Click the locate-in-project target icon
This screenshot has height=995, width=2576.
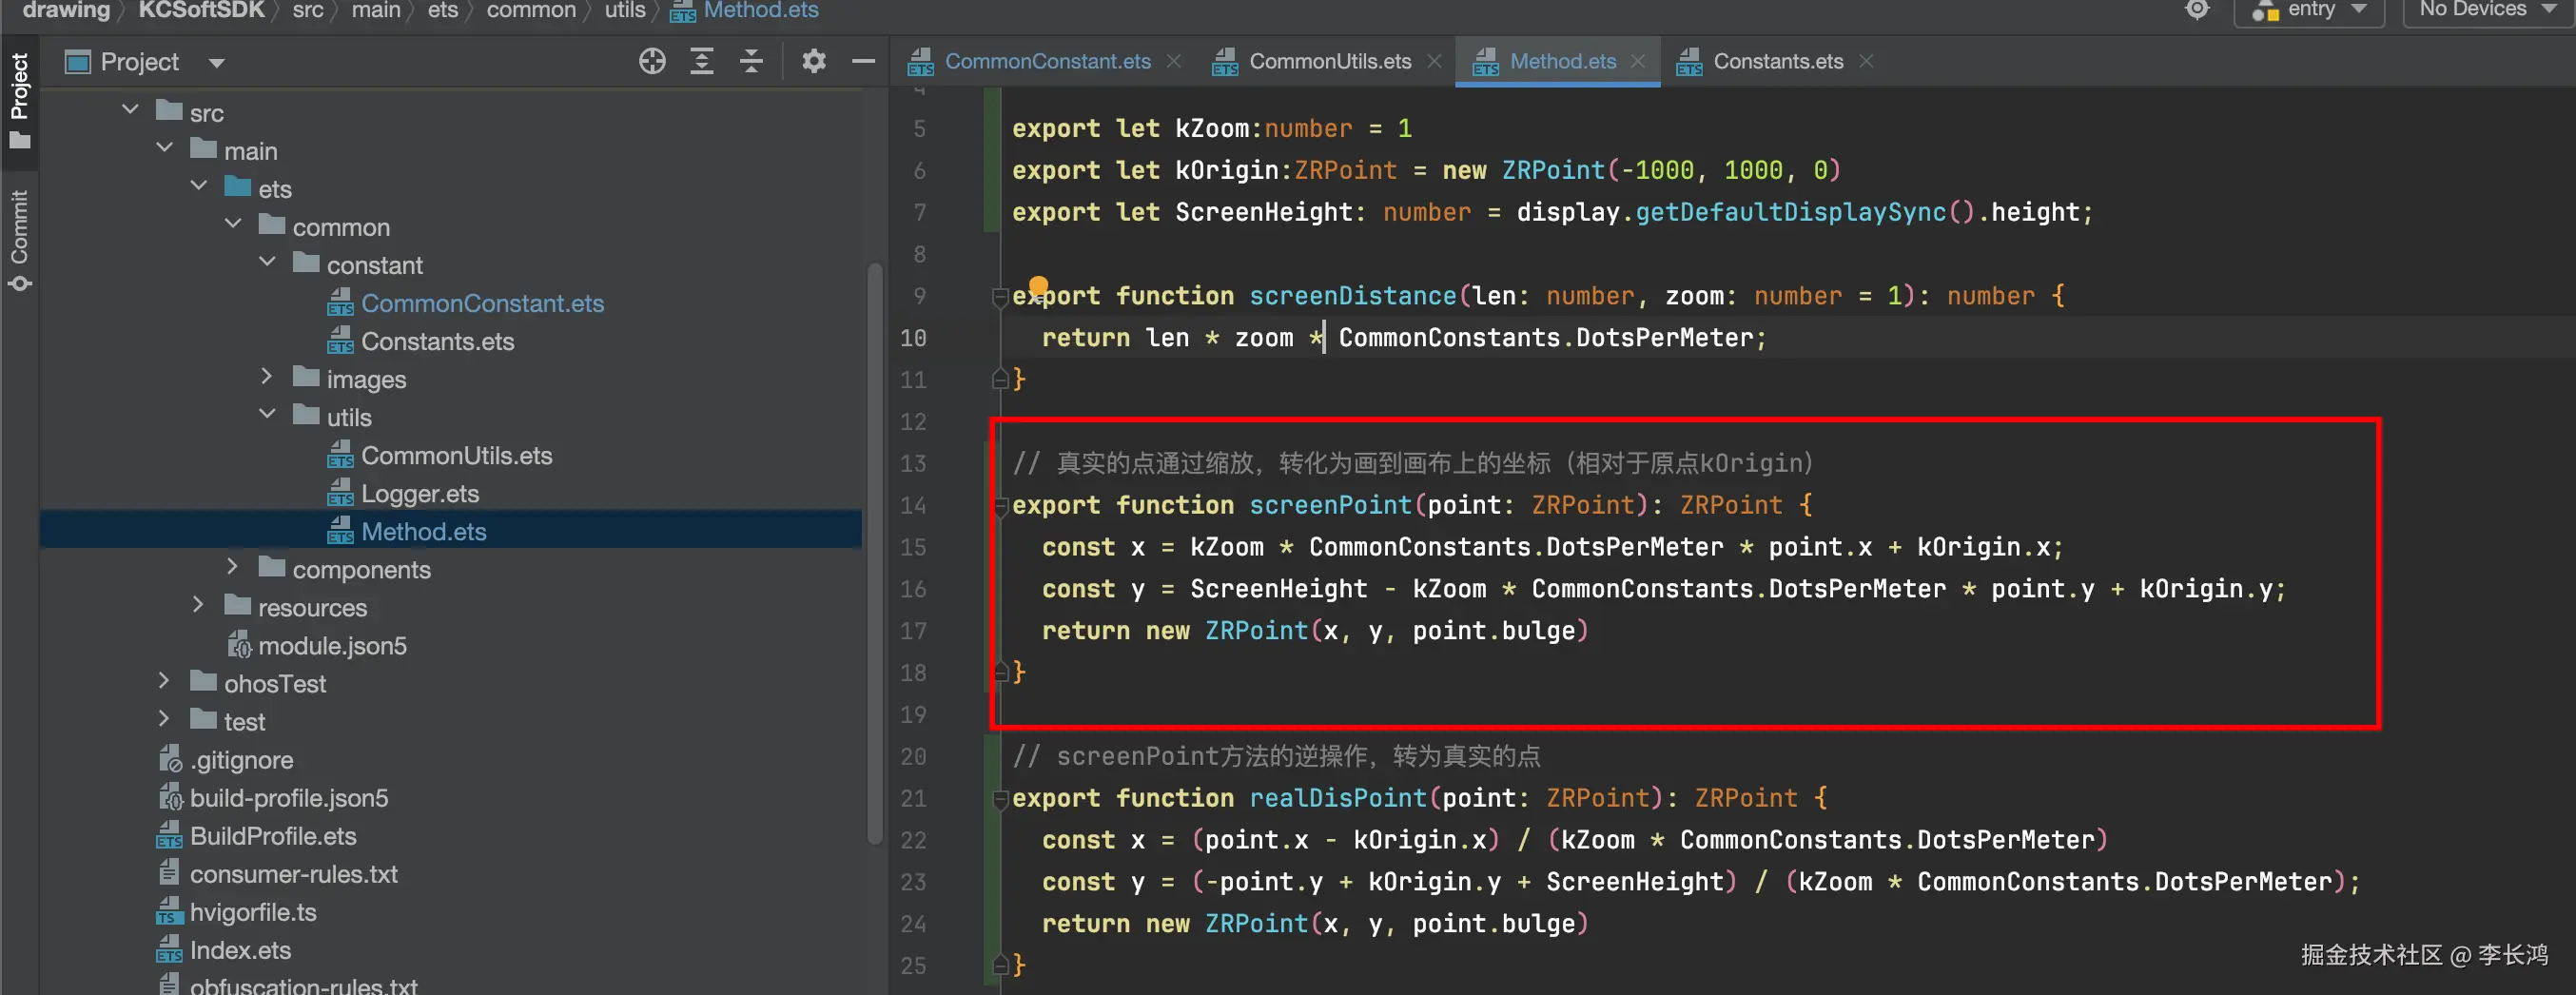[652, 61]
